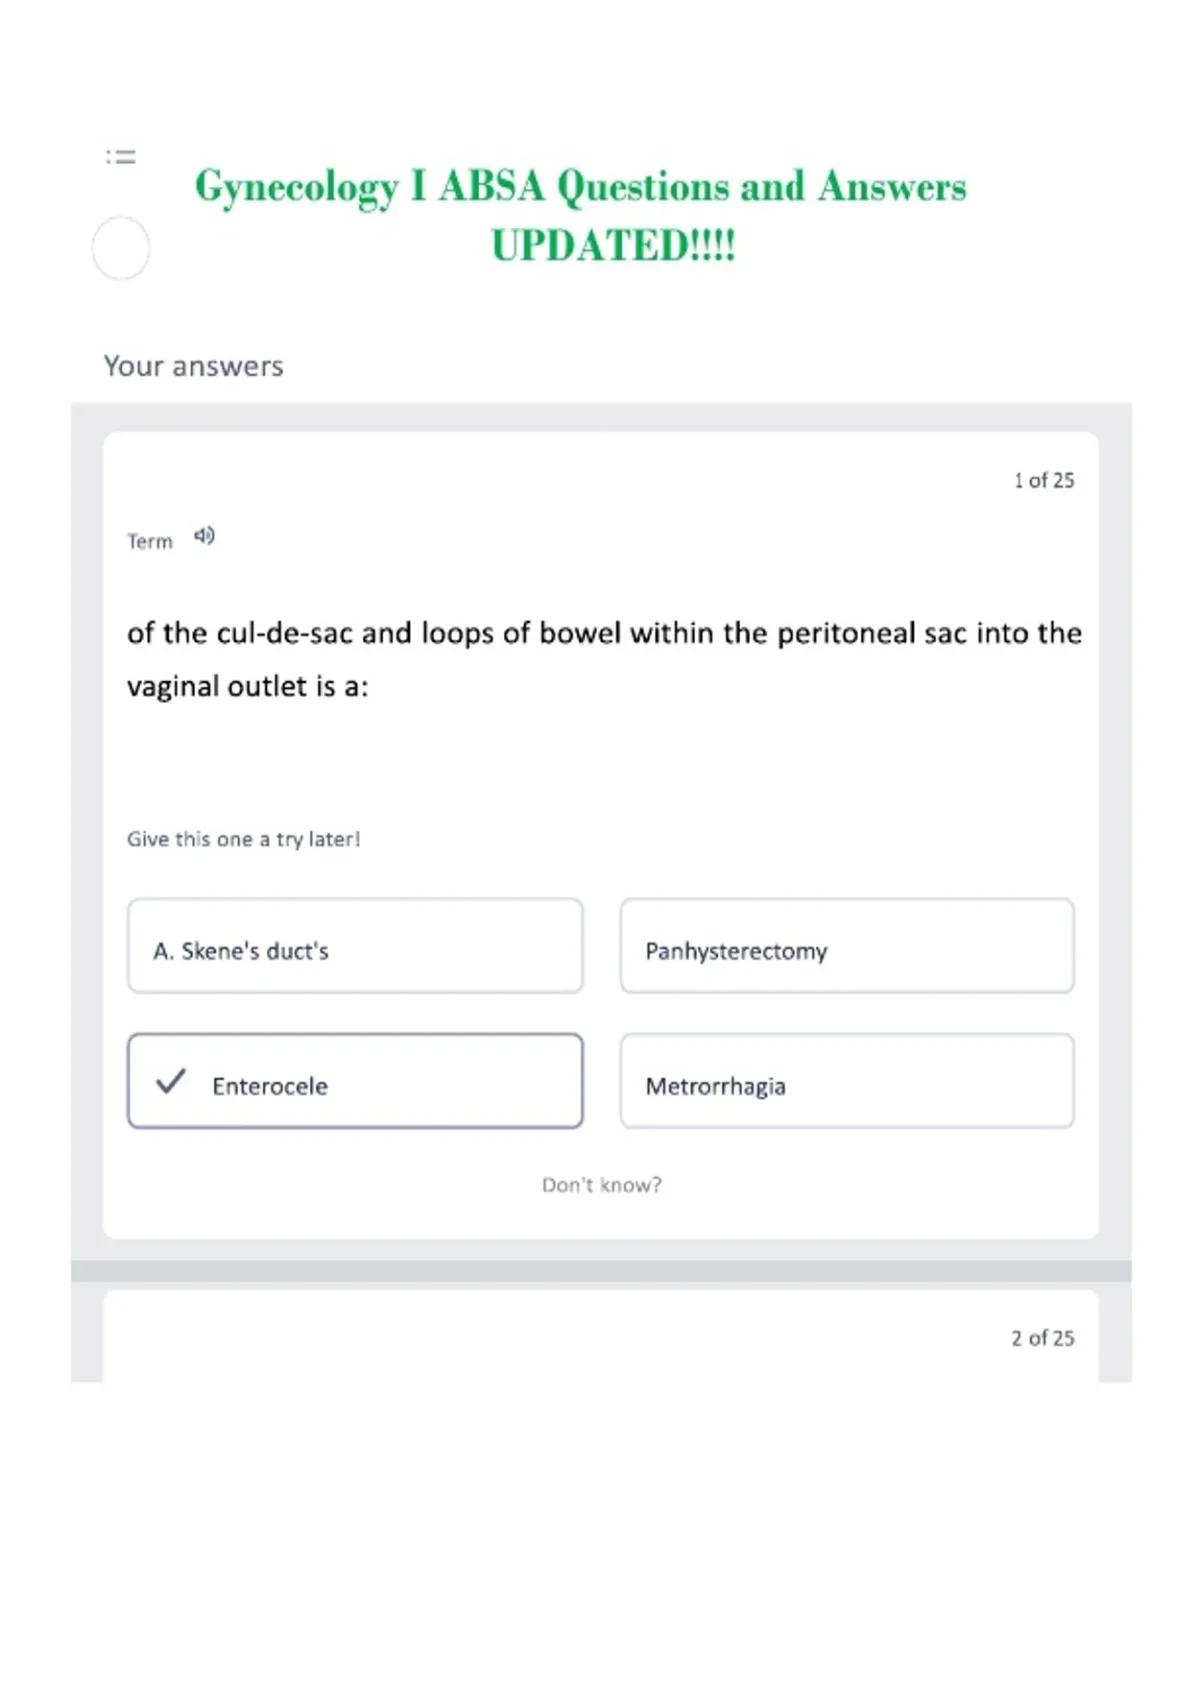The width and height of the screenshot is (1200, 1700).
Task: Click the checkmark beside Enterocele
Action: pos(171,1081)
